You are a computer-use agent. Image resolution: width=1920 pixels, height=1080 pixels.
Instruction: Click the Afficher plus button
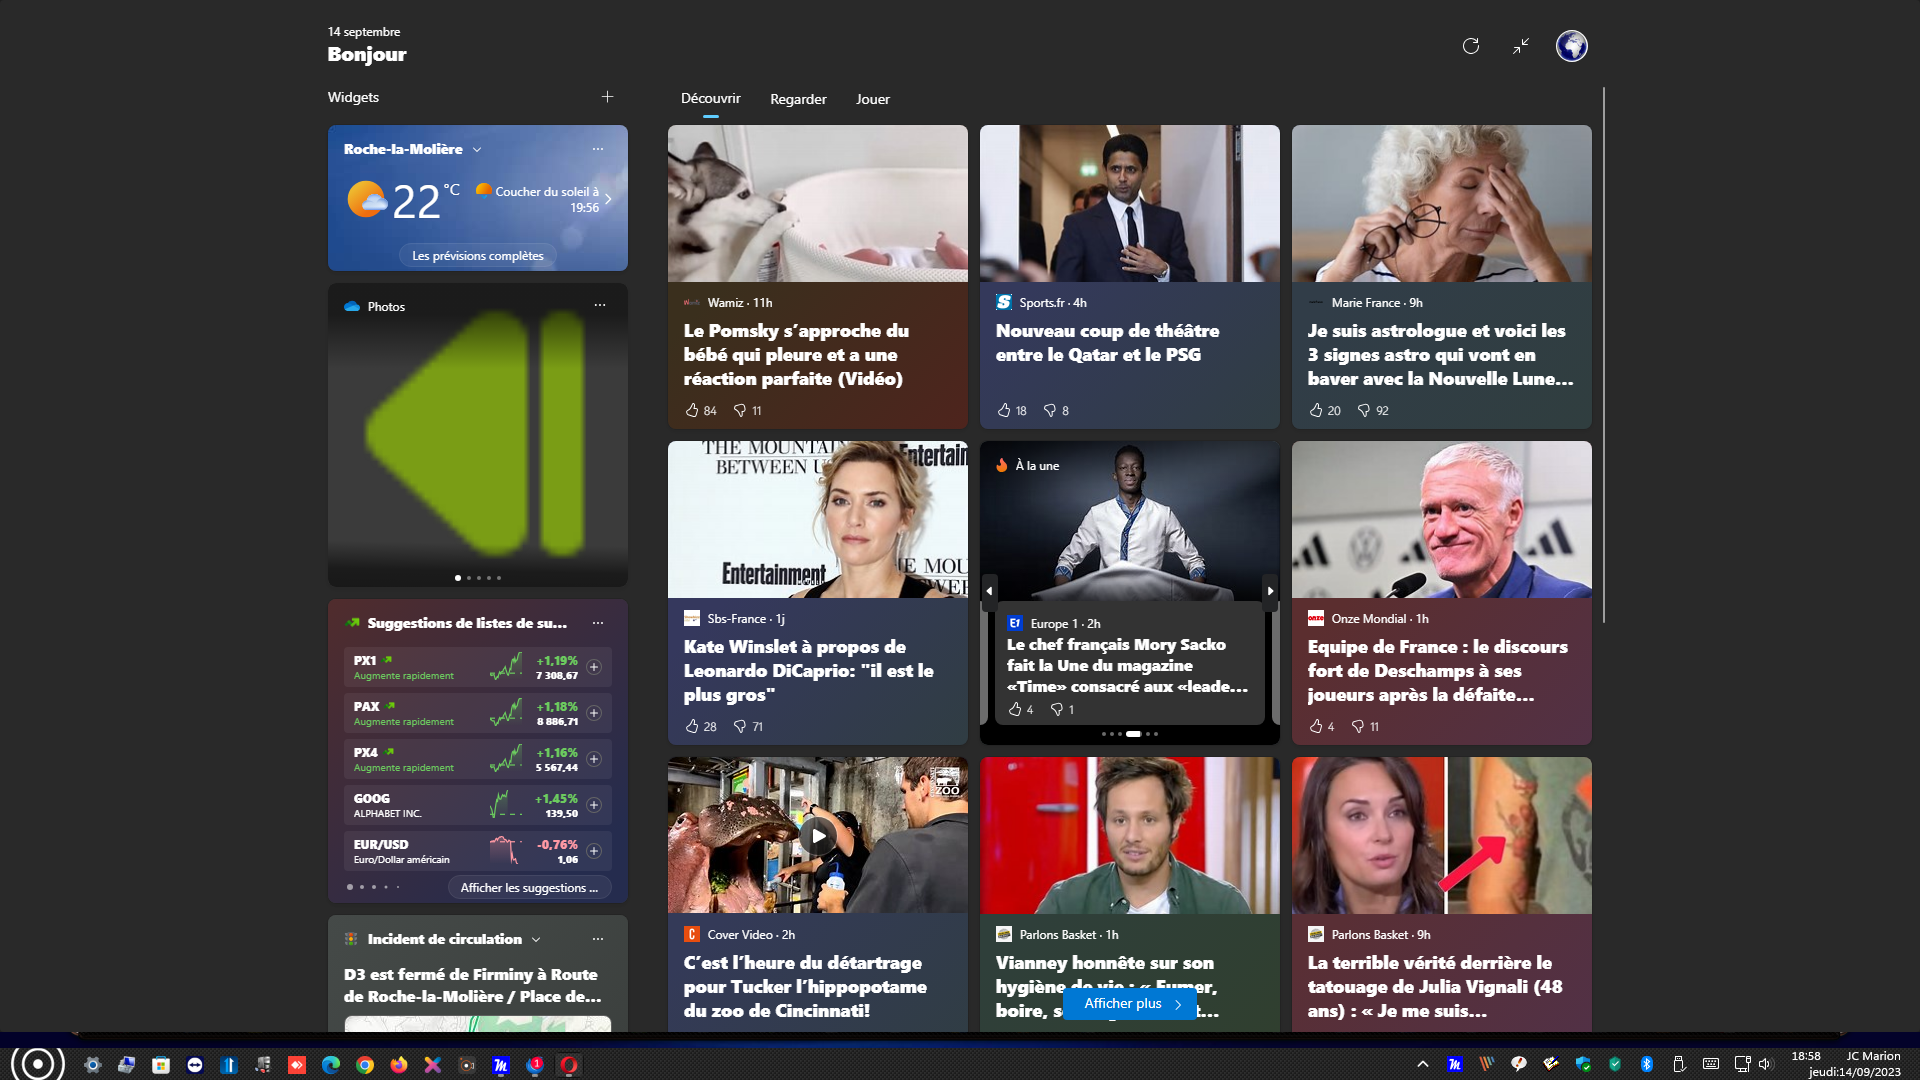pyautogui.click(x=1130, y=1004)
